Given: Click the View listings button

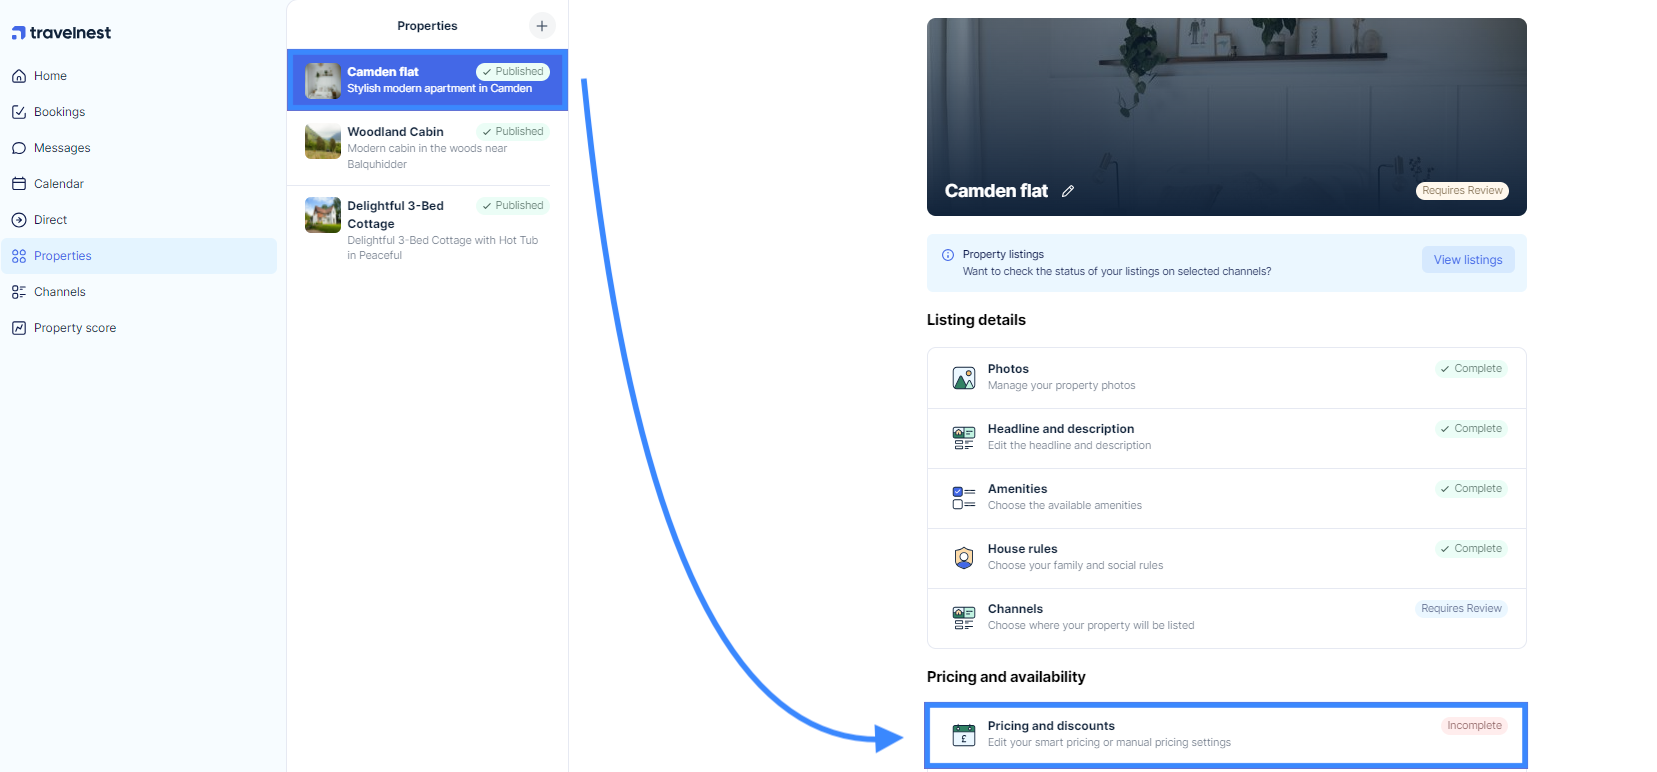Looking at the screenshot, I should tap(1468, 260).
